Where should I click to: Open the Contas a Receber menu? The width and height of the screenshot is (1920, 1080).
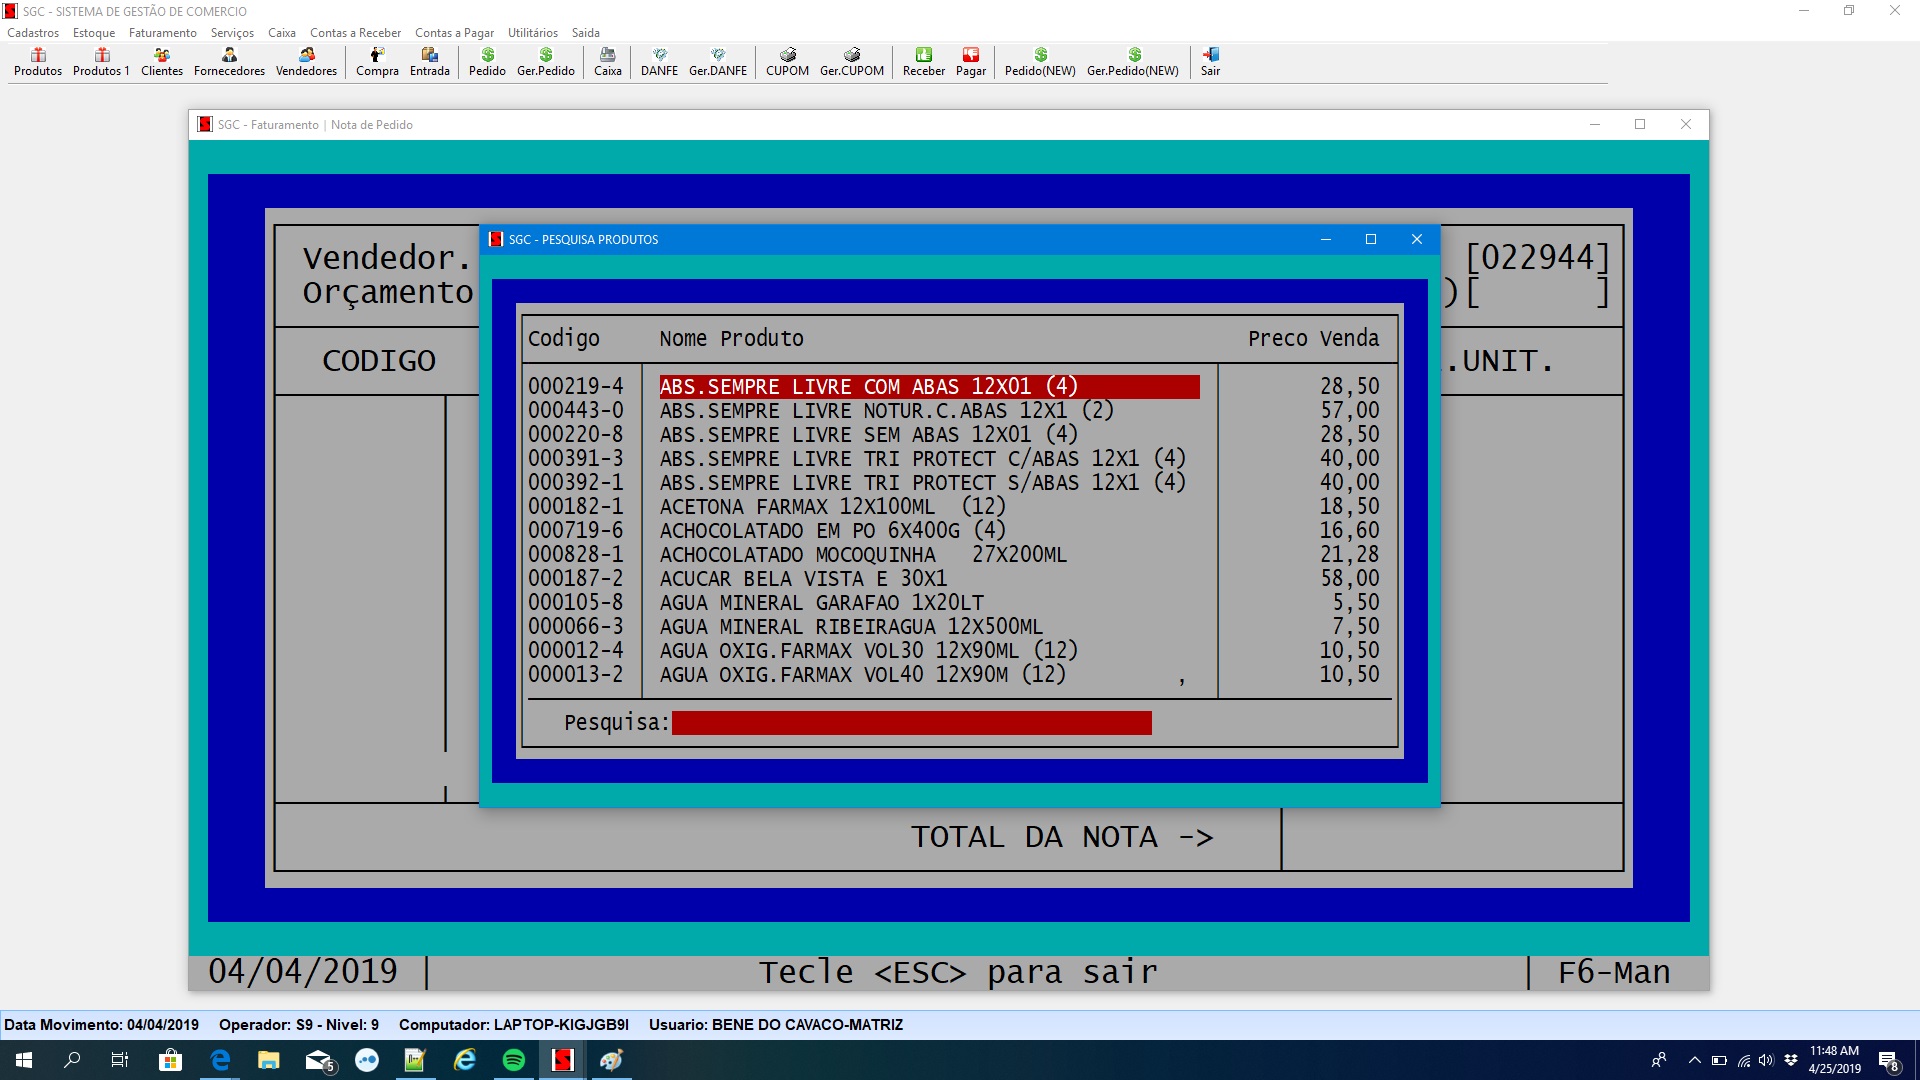tap(355, 33)
